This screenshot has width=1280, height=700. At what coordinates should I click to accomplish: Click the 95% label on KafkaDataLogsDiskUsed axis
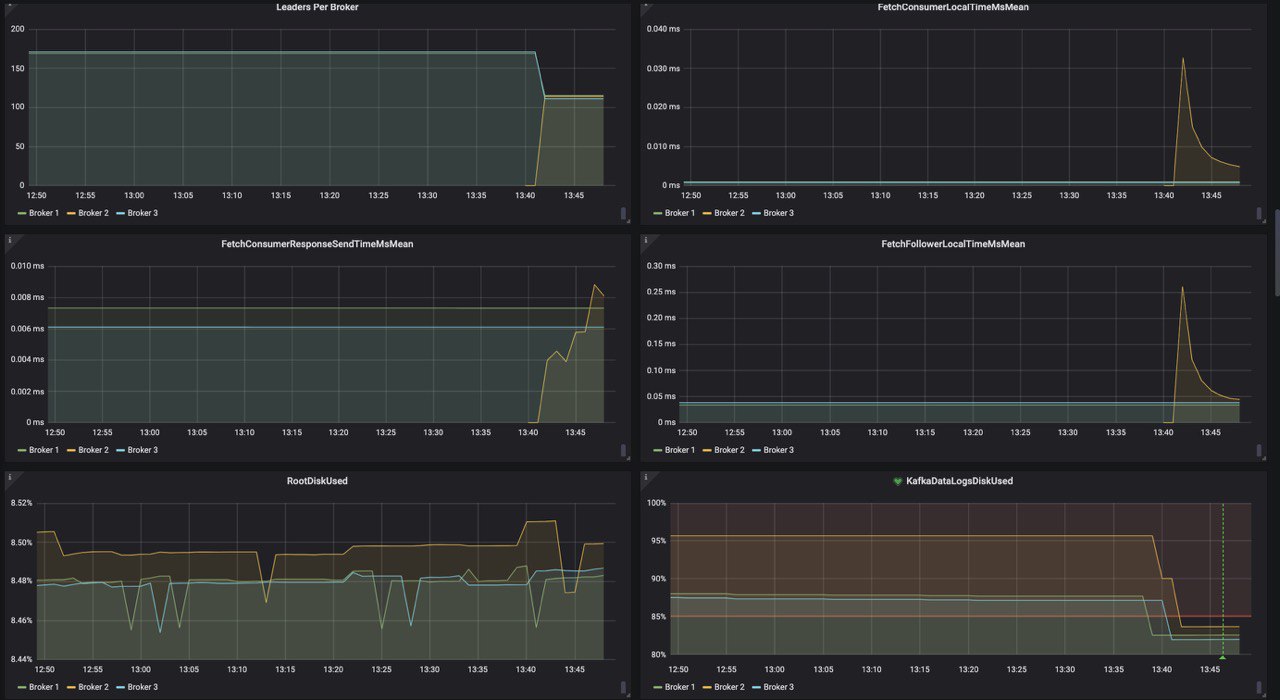coord(657,541)
